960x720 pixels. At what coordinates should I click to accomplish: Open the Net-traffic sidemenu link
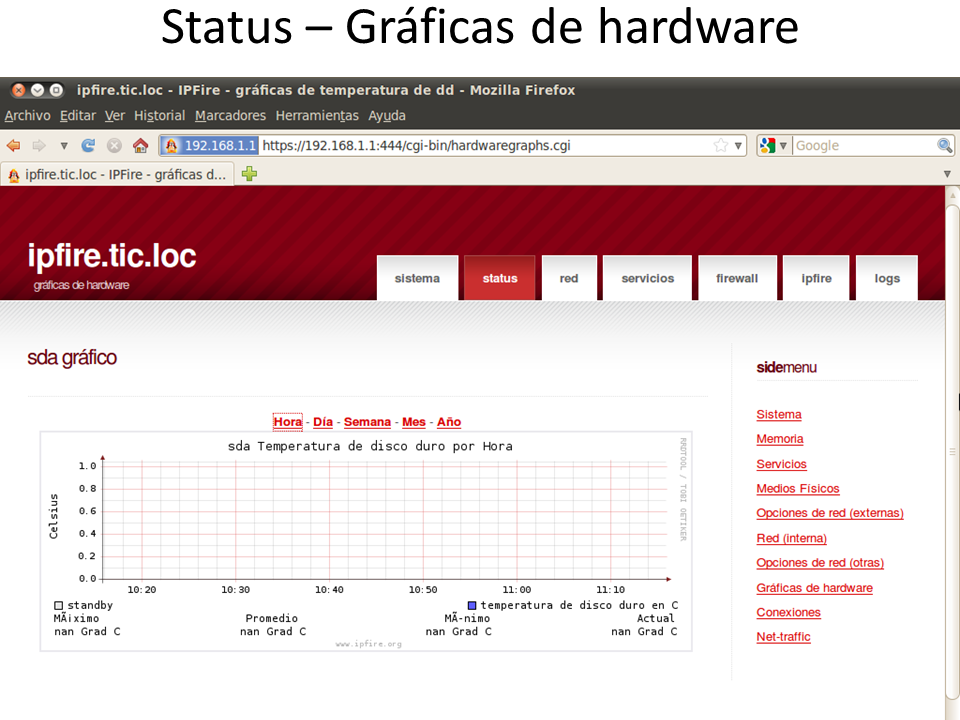click(783, 637)
